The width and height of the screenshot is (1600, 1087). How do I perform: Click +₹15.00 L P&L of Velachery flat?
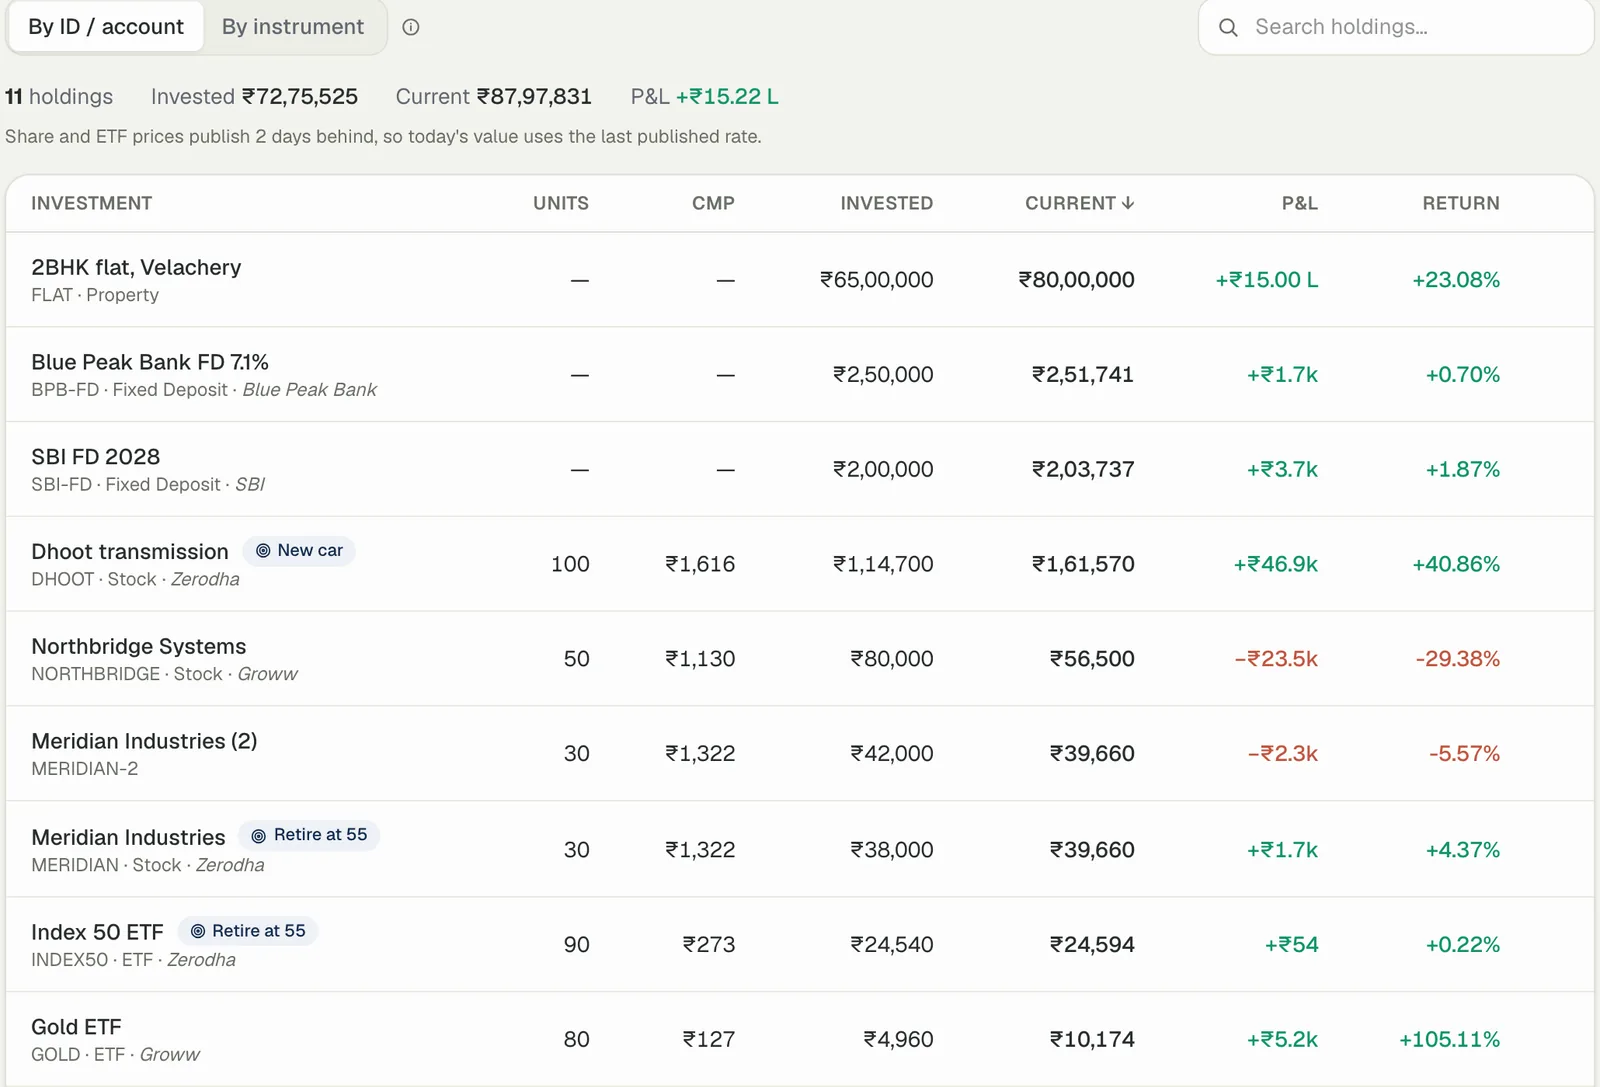pyautogui.click(x=1267, y=280)
